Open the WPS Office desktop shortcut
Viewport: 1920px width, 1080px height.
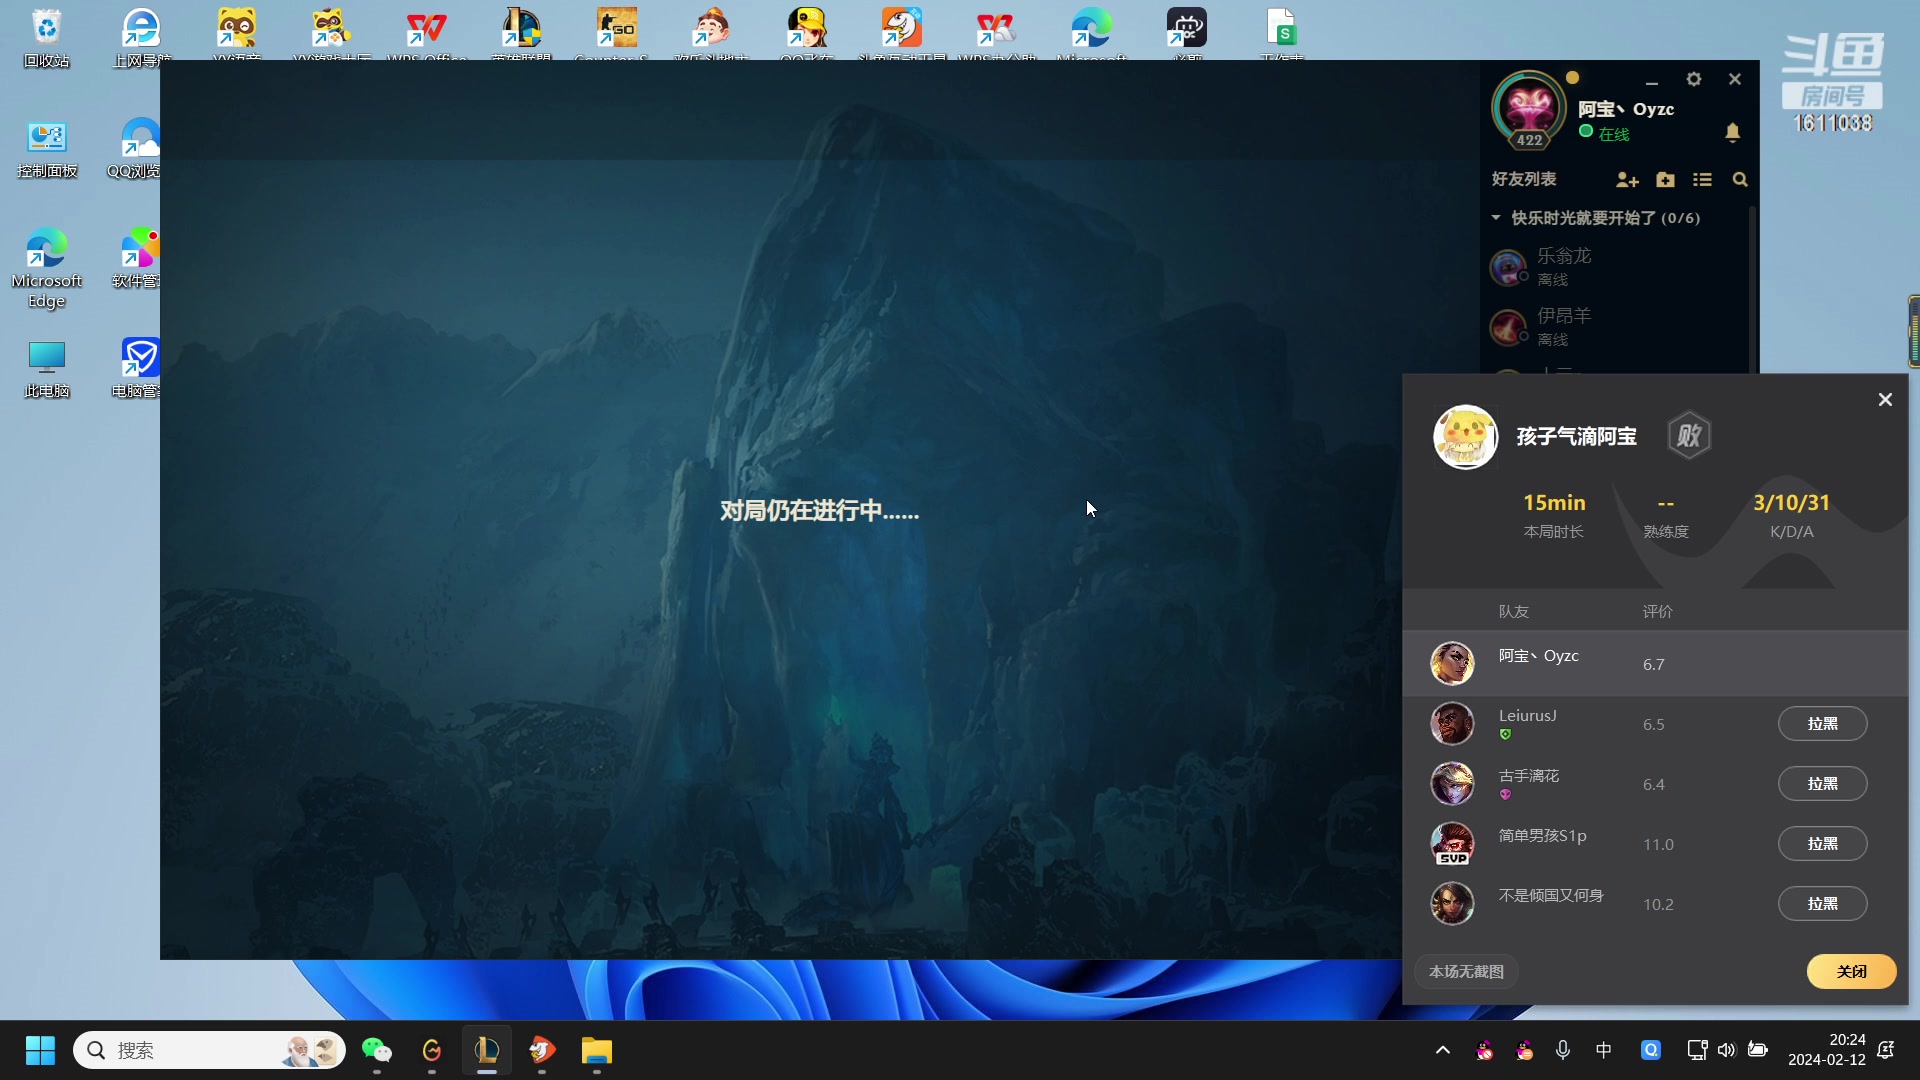point(427,34)
